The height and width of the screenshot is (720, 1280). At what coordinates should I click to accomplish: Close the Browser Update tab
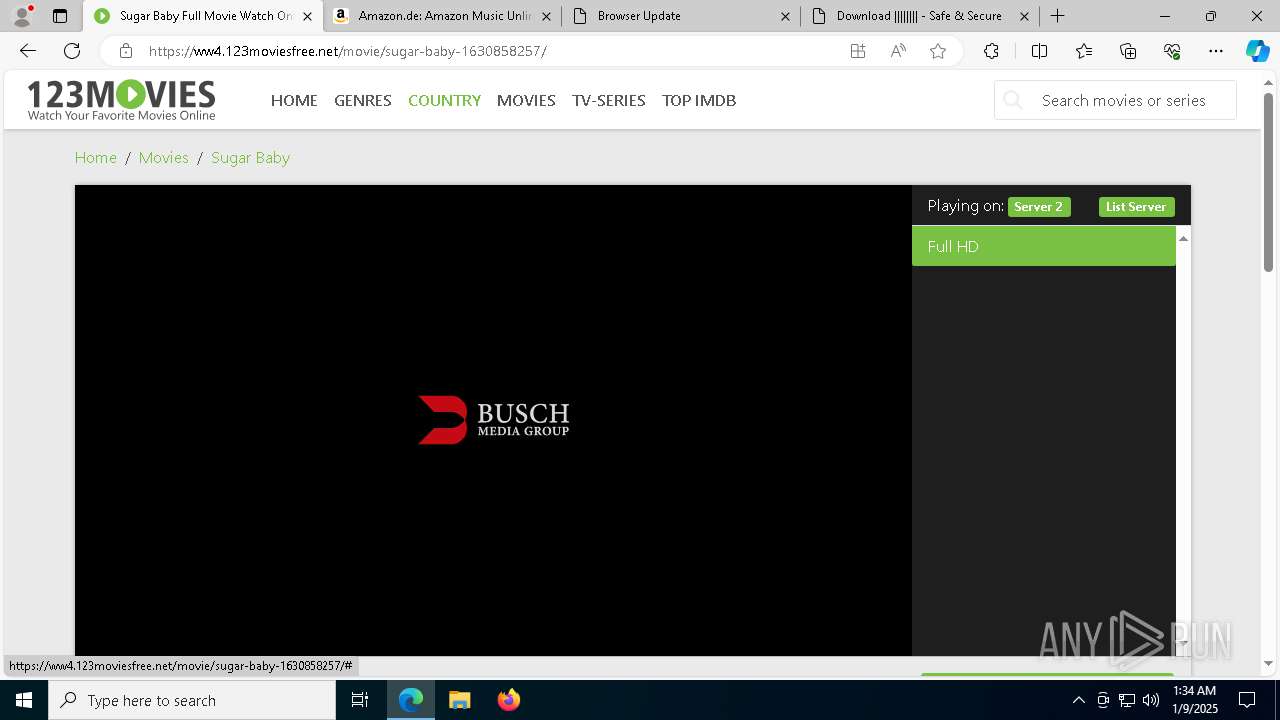click(785, 16)
